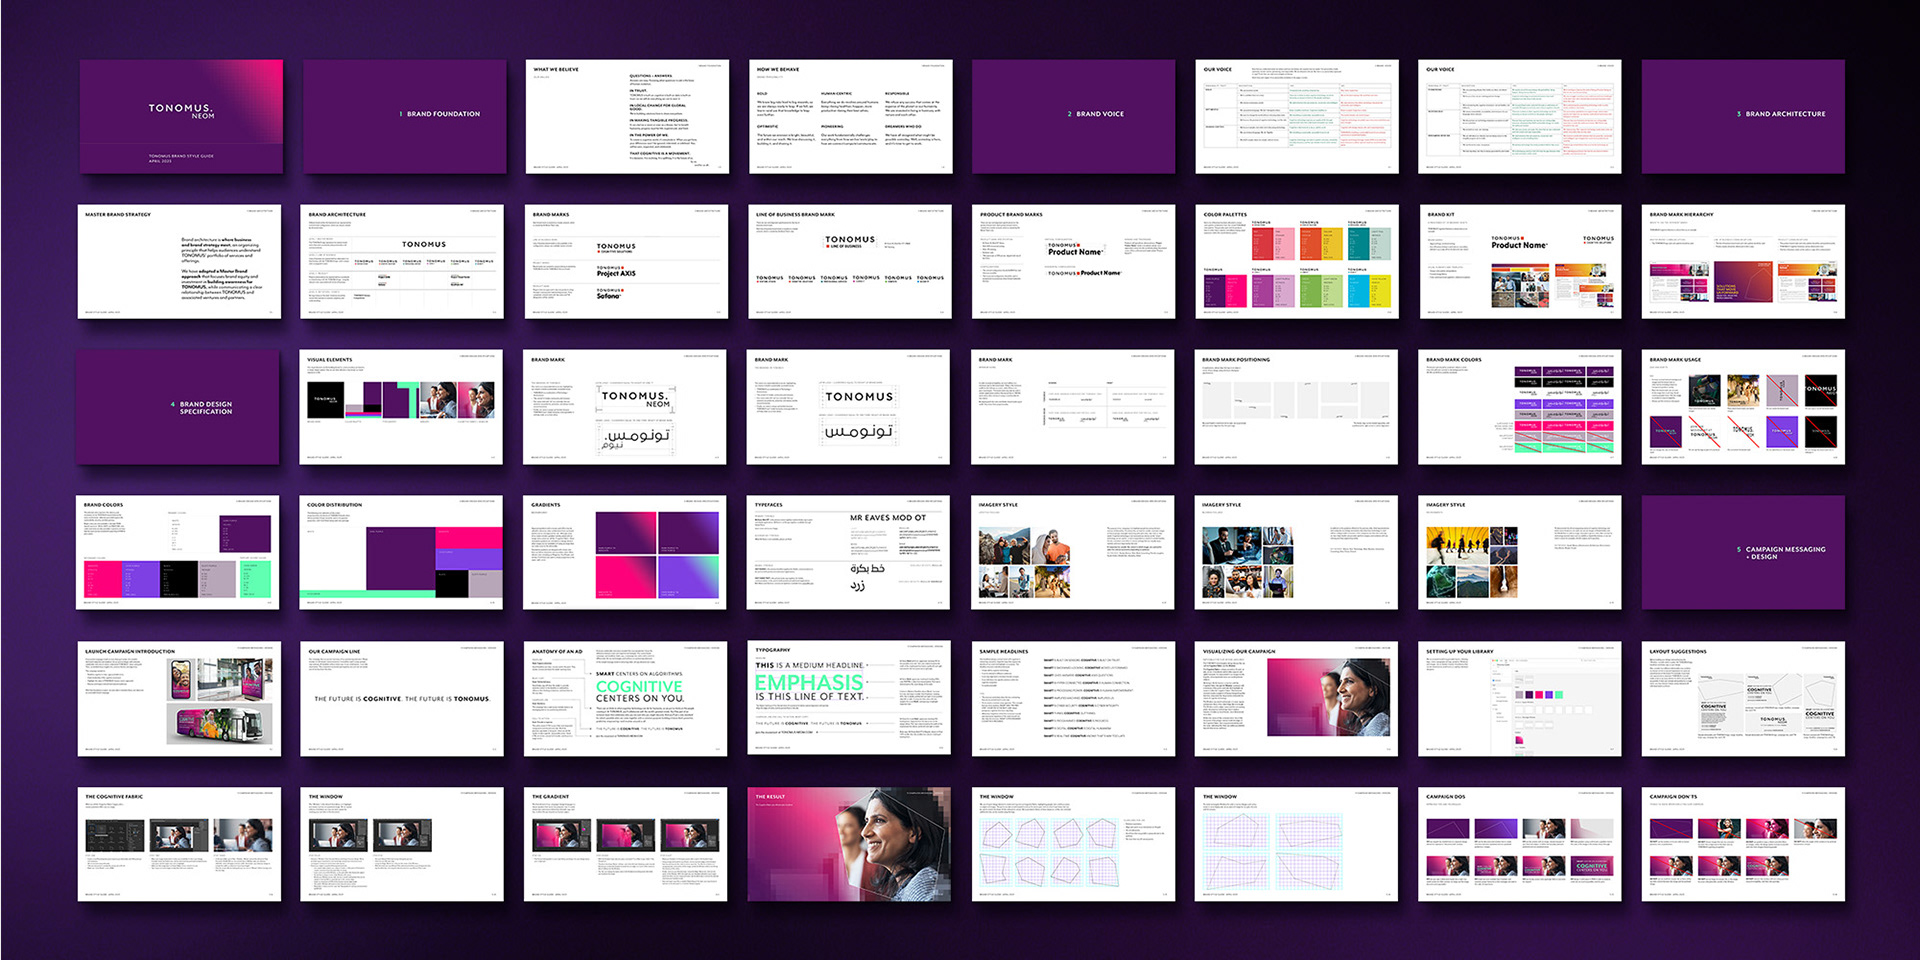Select 'The Gradient' slide
The image size is (1920, 960).
point(626,844)
